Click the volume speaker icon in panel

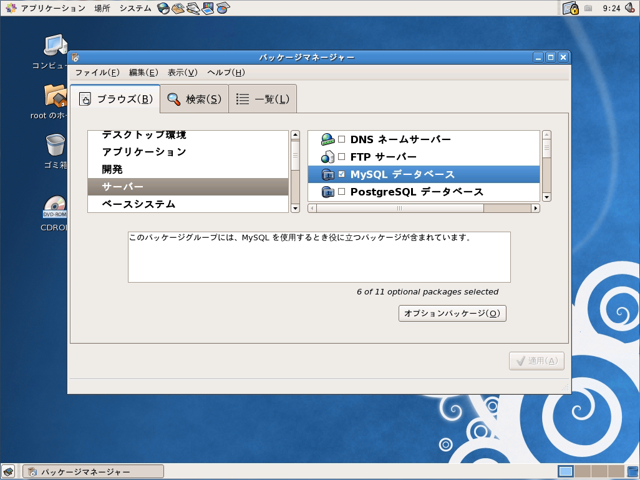630,8
